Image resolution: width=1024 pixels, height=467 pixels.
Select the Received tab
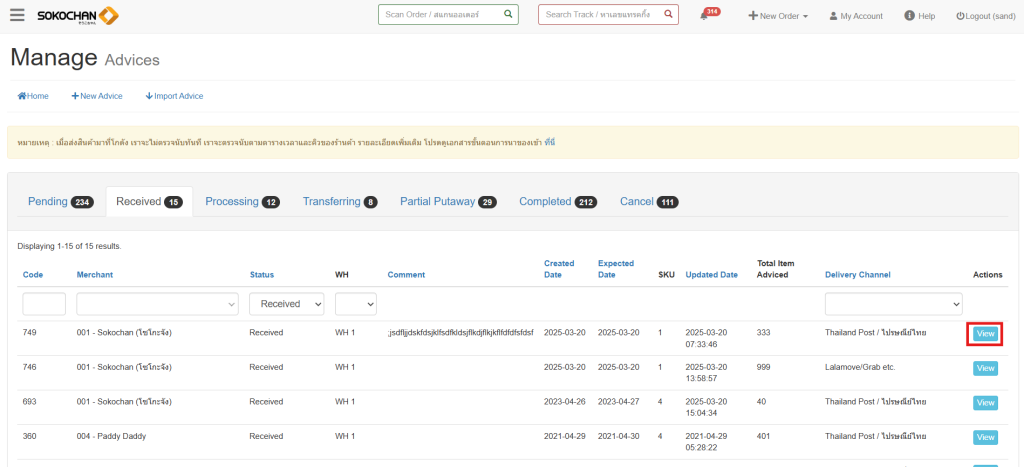pos(149,202)
